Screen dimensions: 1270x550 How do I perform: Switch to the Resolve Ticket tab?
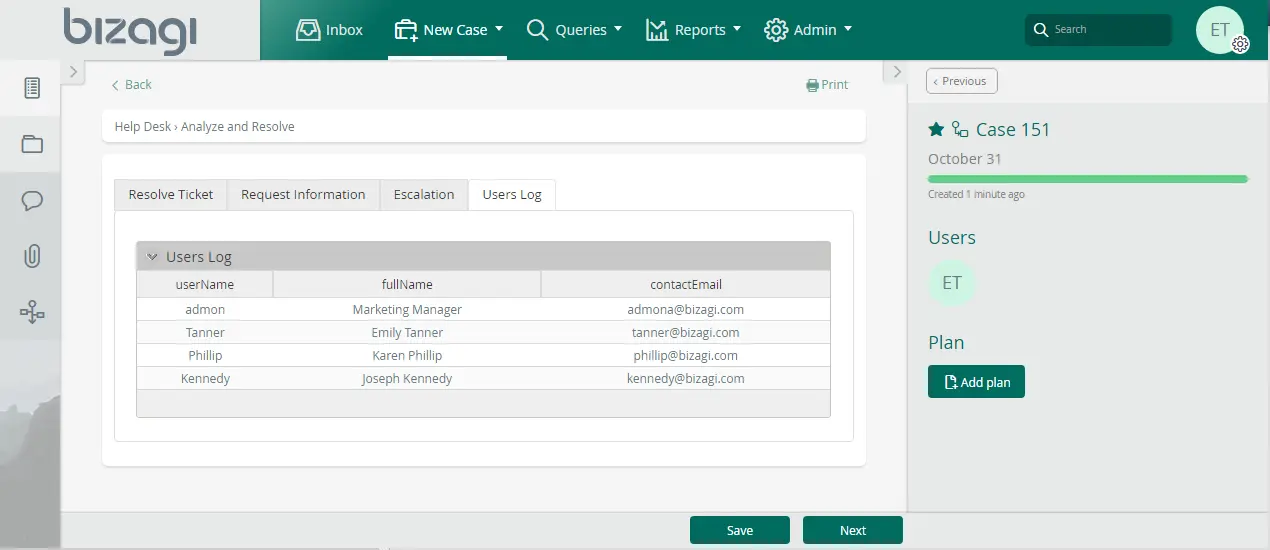pos(171,195)
